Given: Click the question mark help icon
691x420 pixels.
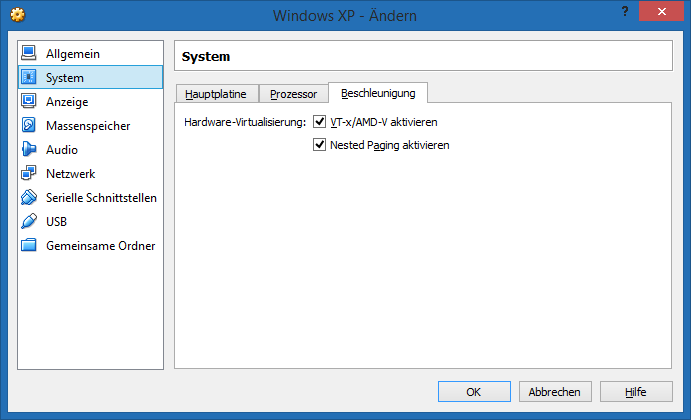Looking at the screenshot, I should (x=625, y=11).
